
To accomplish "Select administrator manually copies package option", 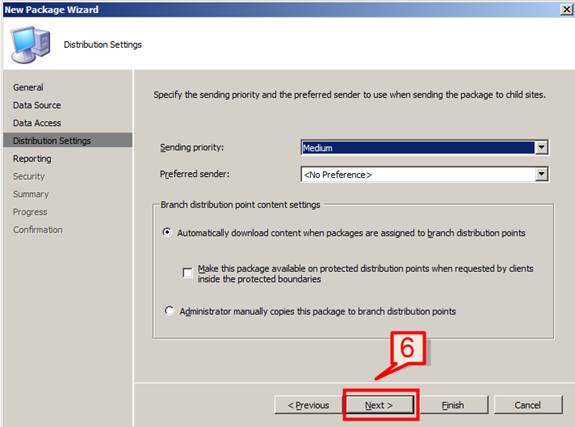I will click(169, 311).
